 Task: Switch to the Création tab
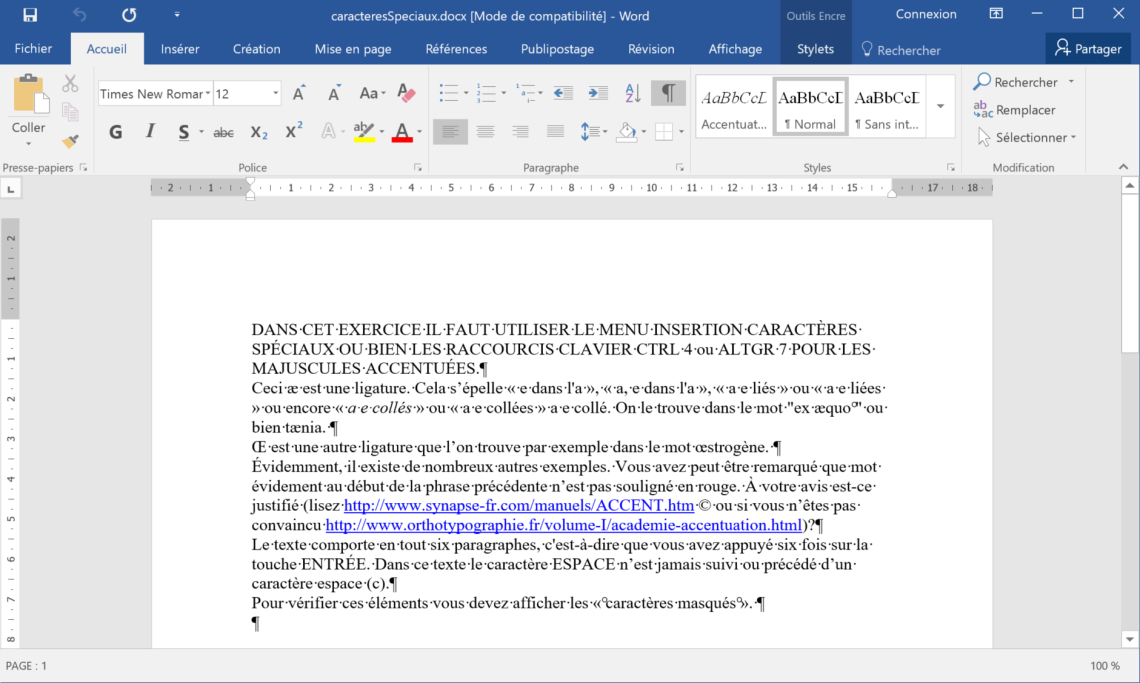[x=257, y=49]
